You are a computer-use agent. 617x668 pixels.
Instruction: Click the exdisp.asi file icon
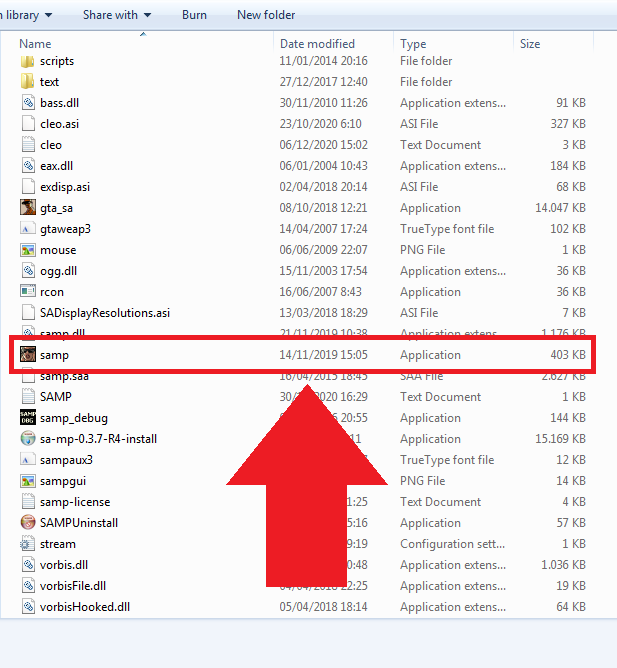pyautogui.click(x=28, y=187)
